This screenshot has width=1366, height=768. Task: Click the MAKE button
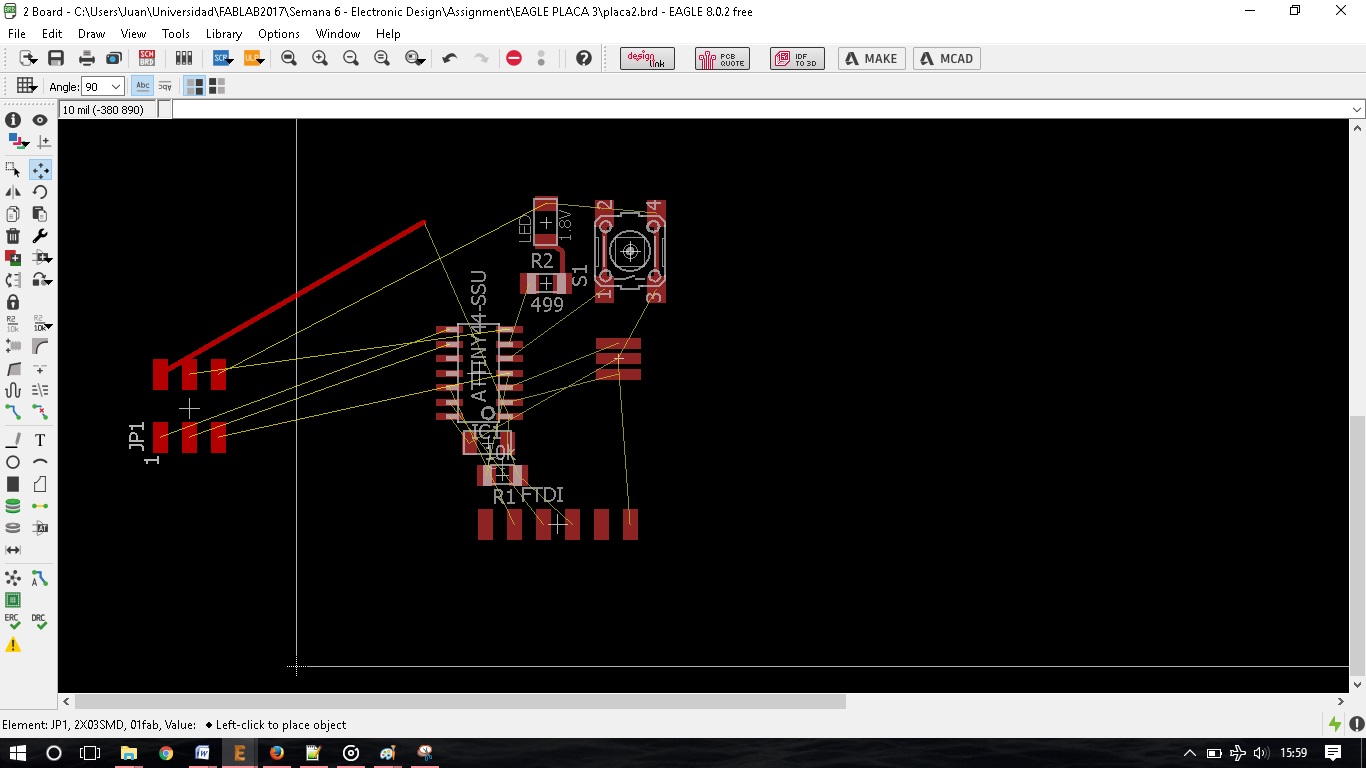(x=872, y=58)
